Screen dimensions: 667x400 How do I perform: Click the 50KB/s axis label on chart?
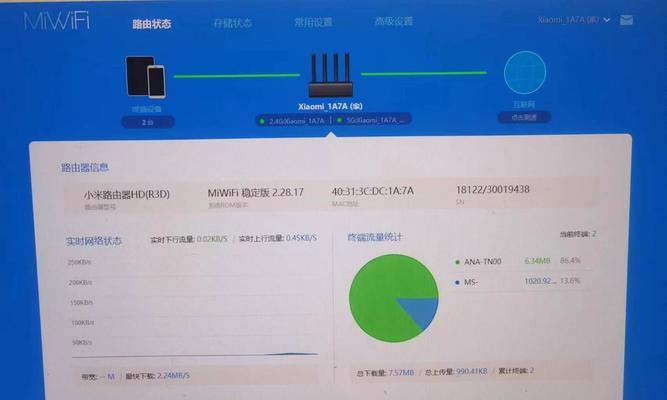tap(82, 343)
